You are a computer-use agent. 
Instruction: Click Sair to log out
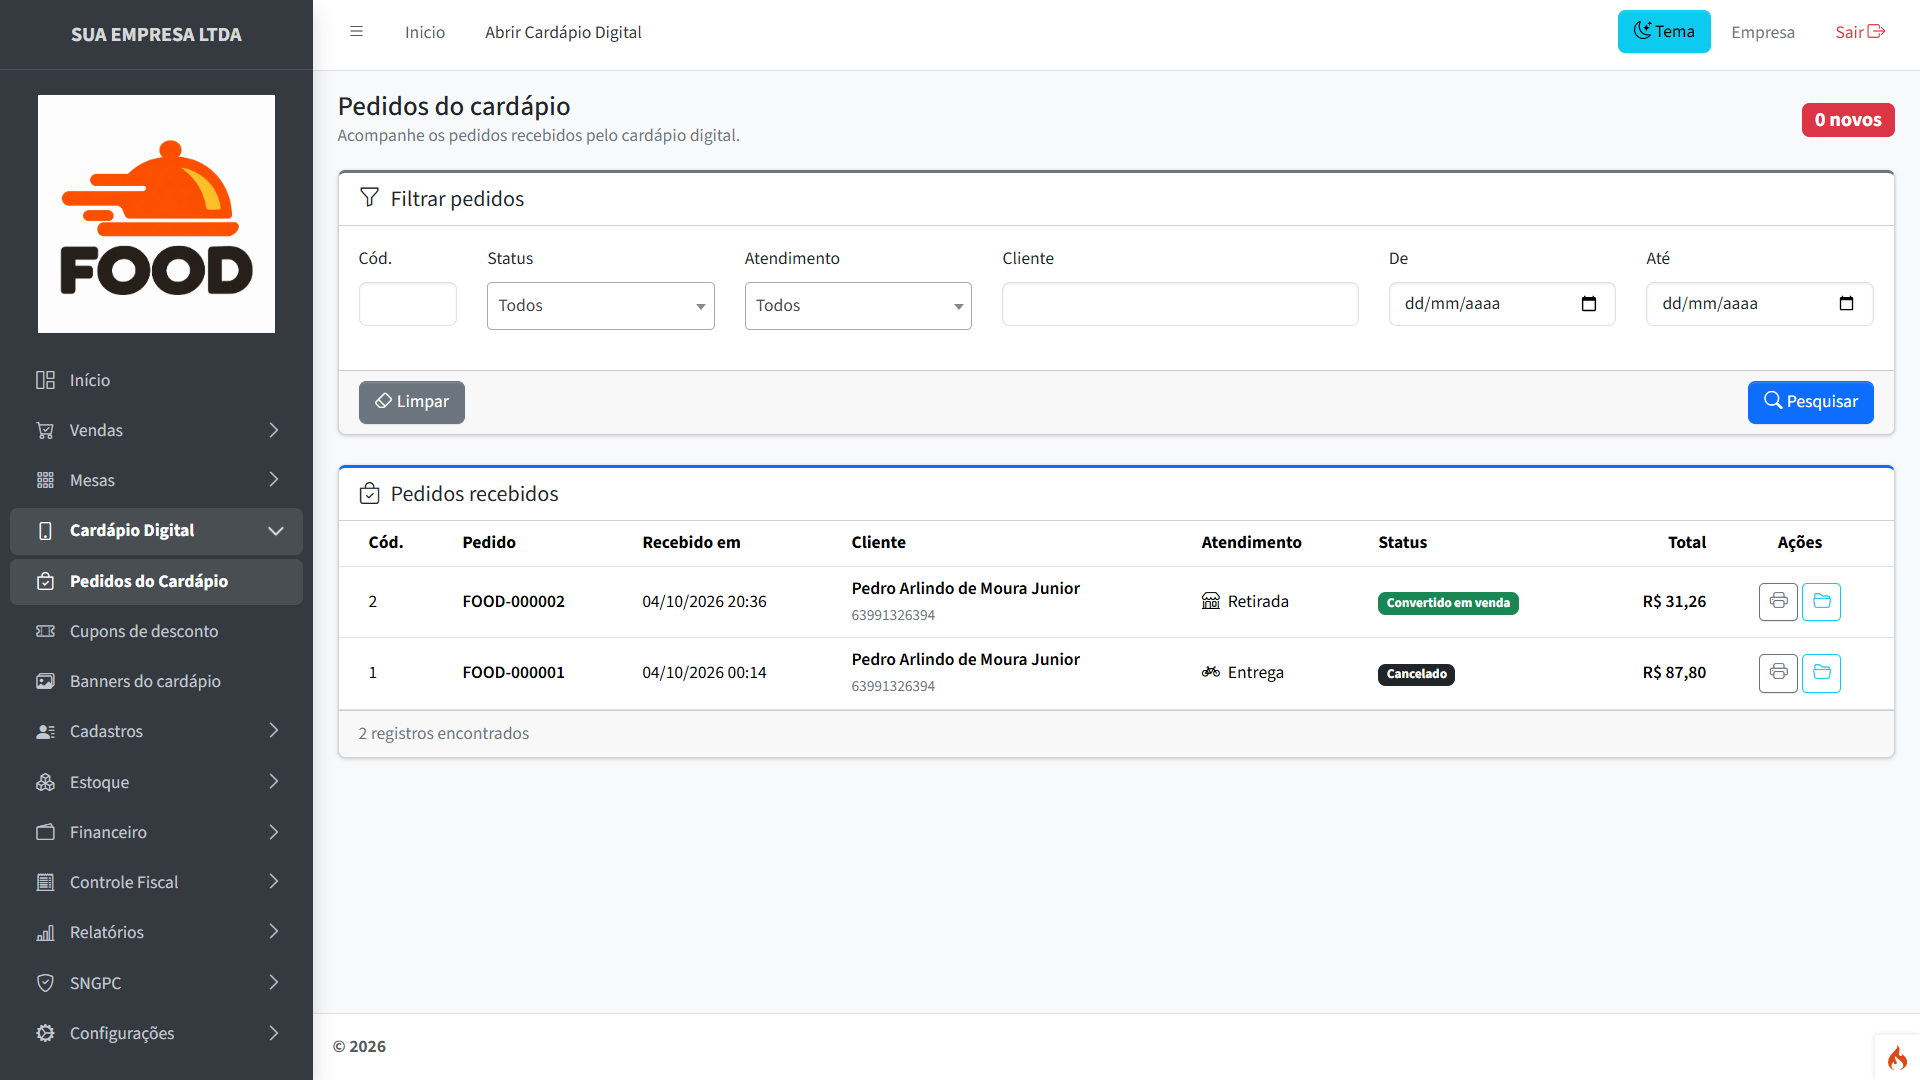coord(1860,33)
